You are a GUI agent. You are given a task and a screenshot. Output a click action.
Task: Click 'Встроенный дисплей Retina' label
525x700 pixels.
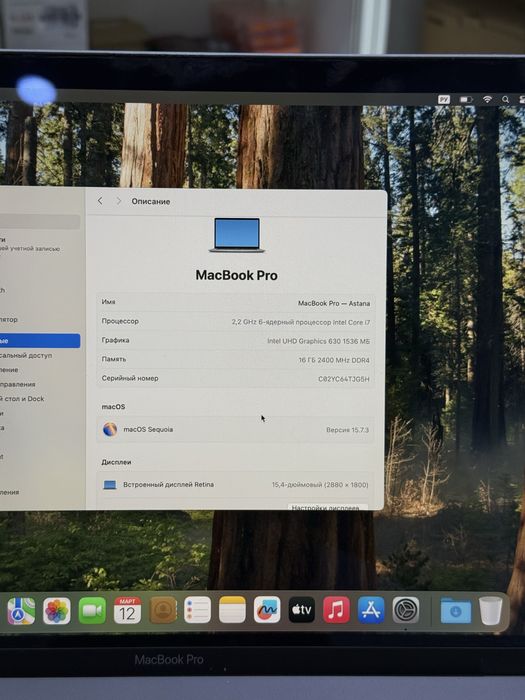[x=168, y=484]
